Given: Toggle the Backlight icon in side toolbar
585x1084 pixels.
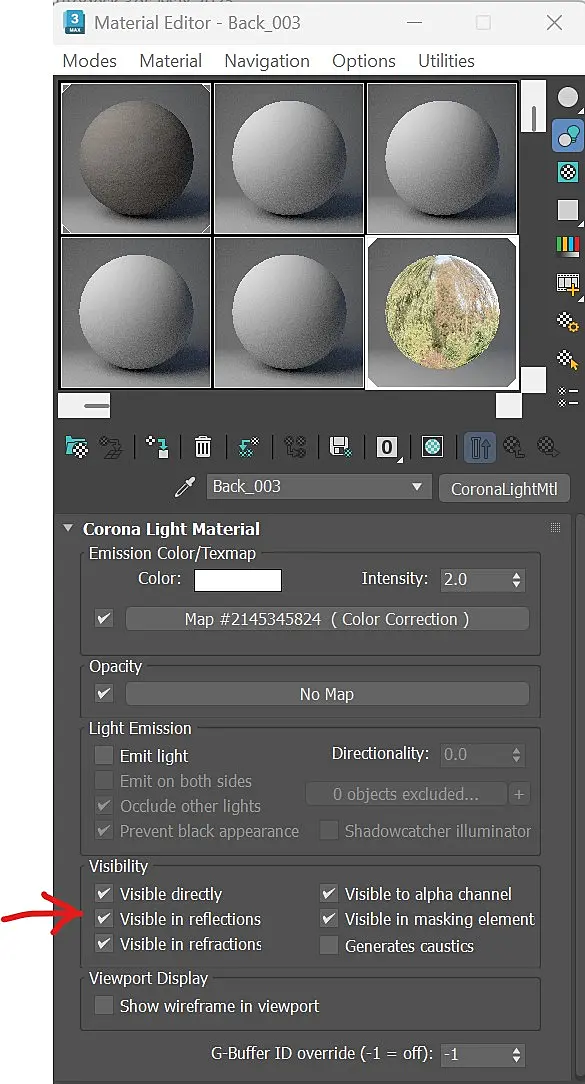Looking at the screenshot, I should click(568, 136).
